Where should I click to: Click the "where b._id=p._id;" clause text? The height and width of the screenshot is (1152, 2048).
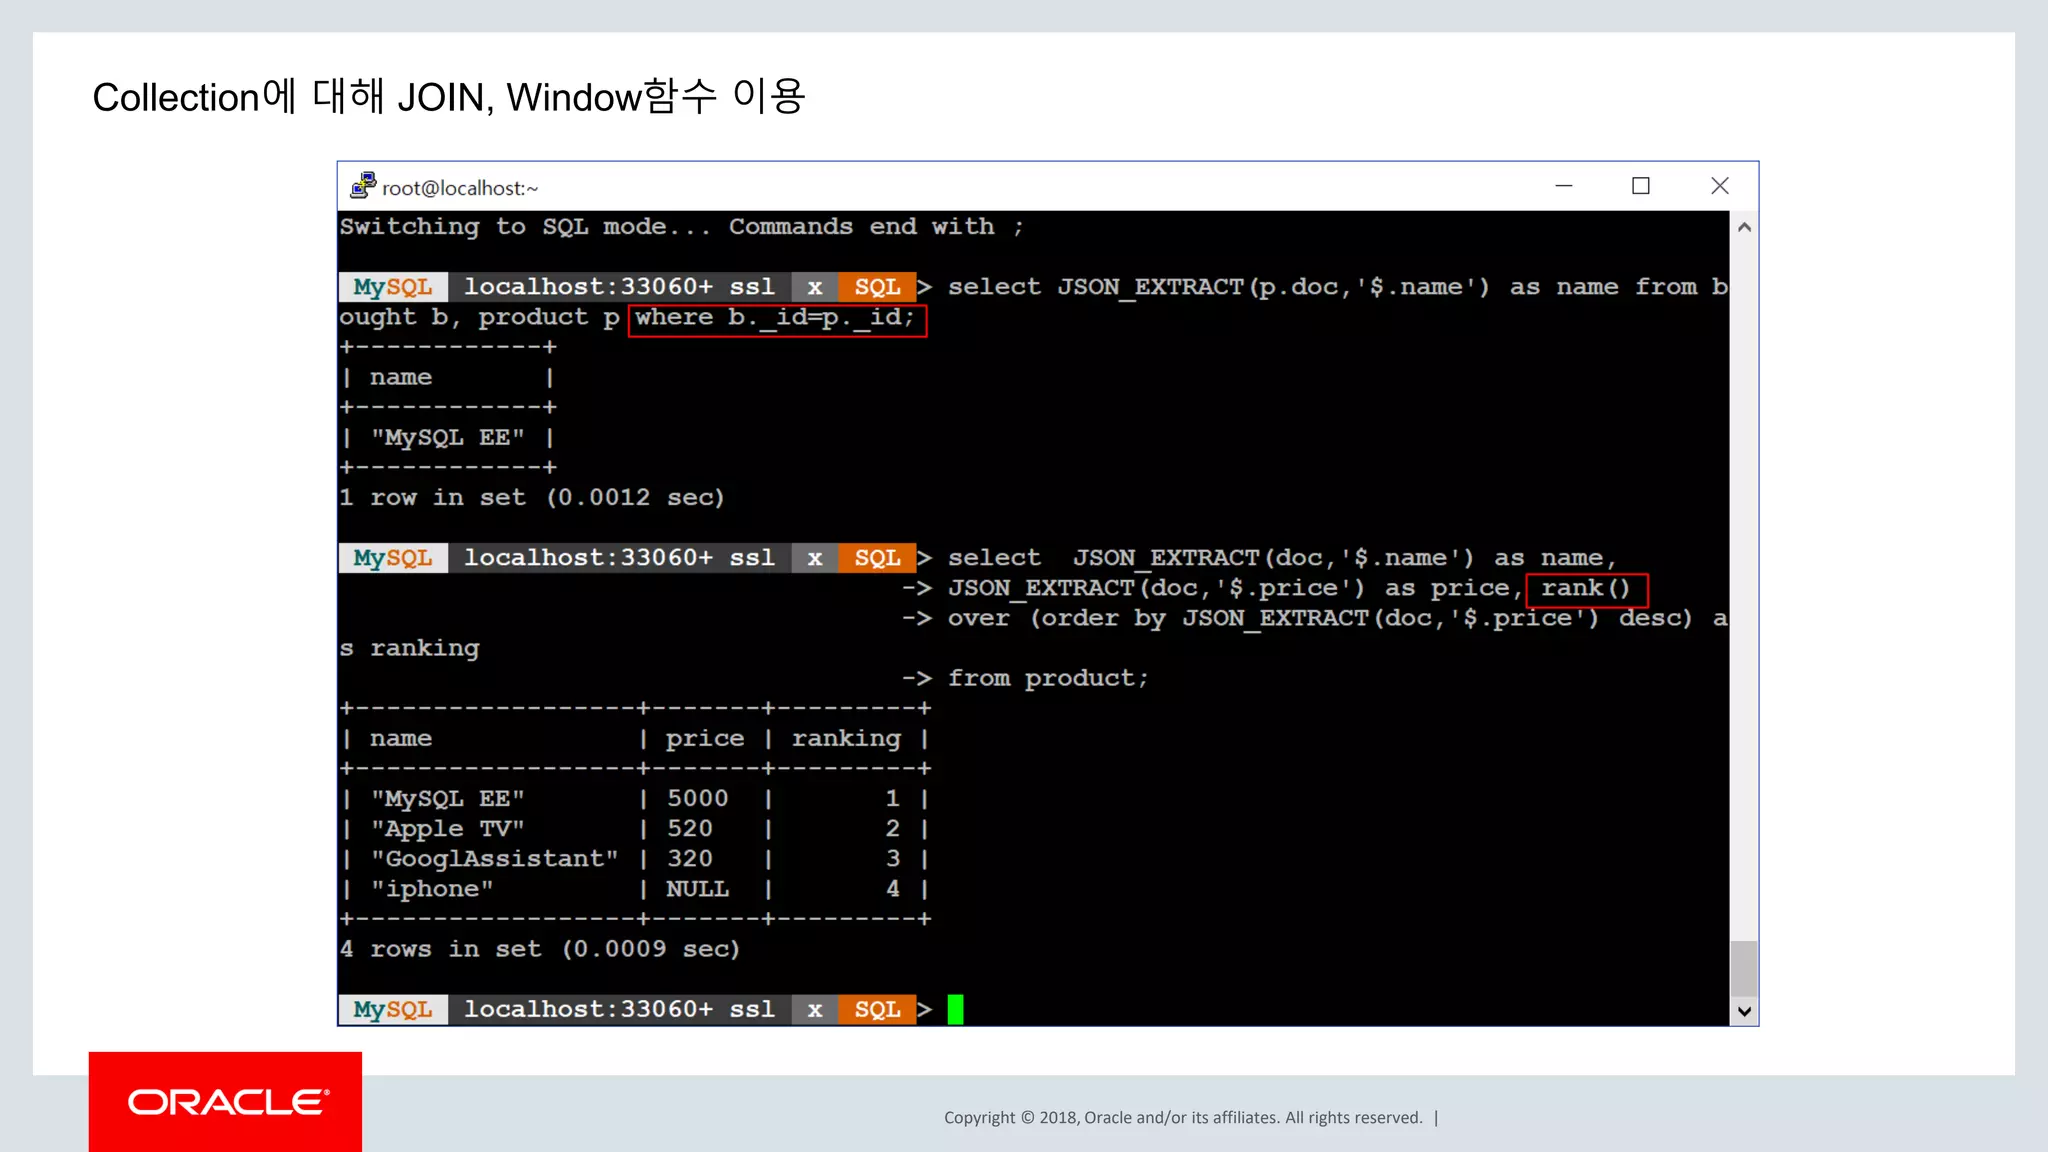775,318
